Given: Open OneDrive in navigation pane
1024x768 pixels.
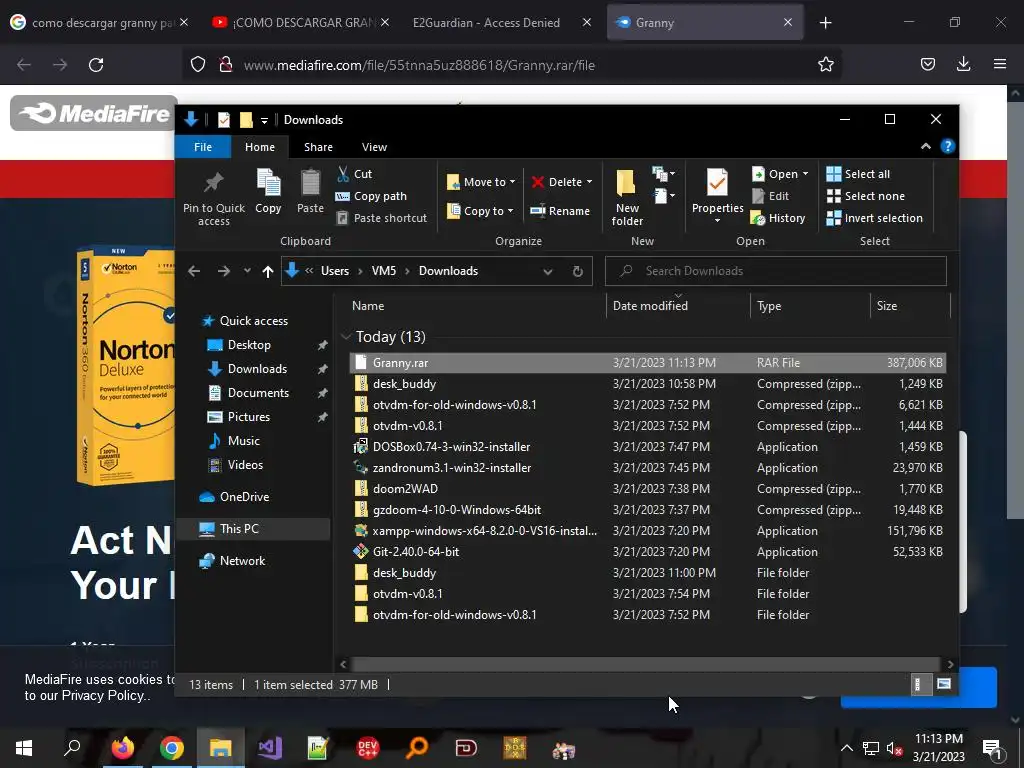Looking at the screenshot, I should click(x=244, y=497).
